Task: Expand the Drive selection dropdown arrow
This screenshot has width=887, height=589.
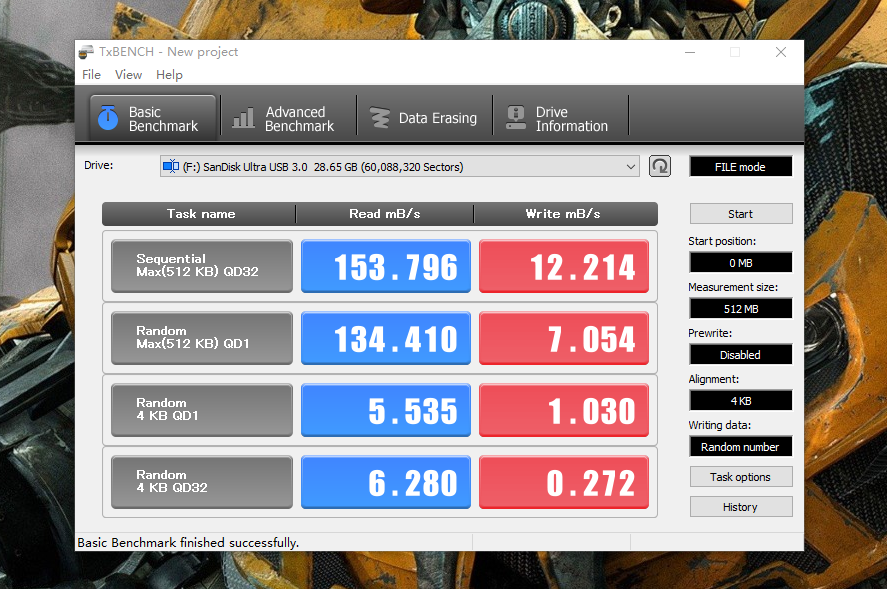Action: tap(630, 167)
